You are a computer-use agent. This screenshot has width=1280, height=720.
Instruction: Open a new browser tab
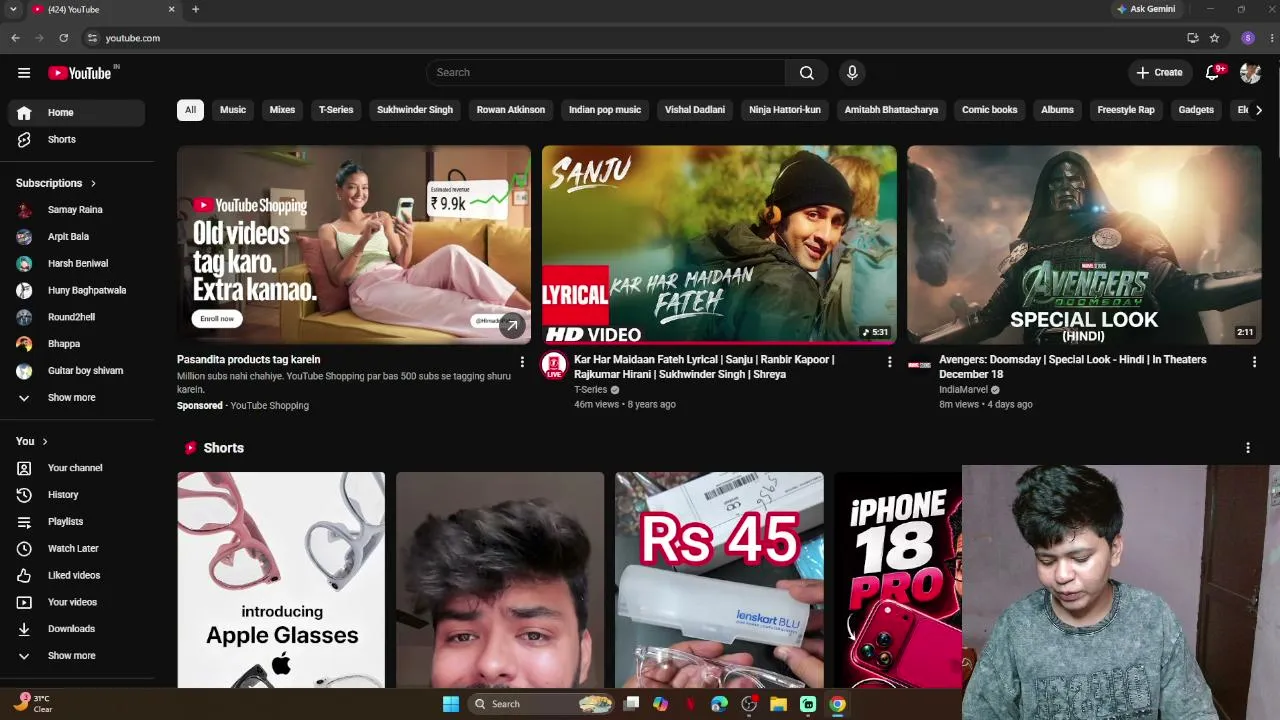pyautogui.click(x=195, y=9)
